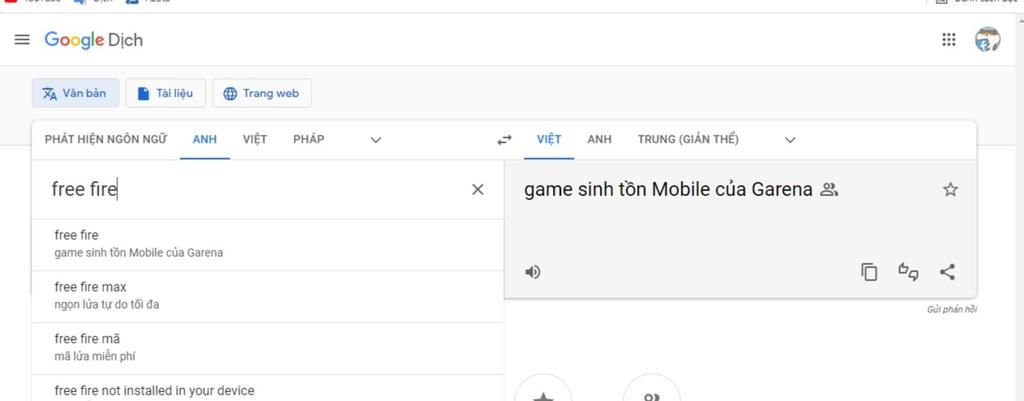
Task: Rate this translation
Action: [908, 271]
